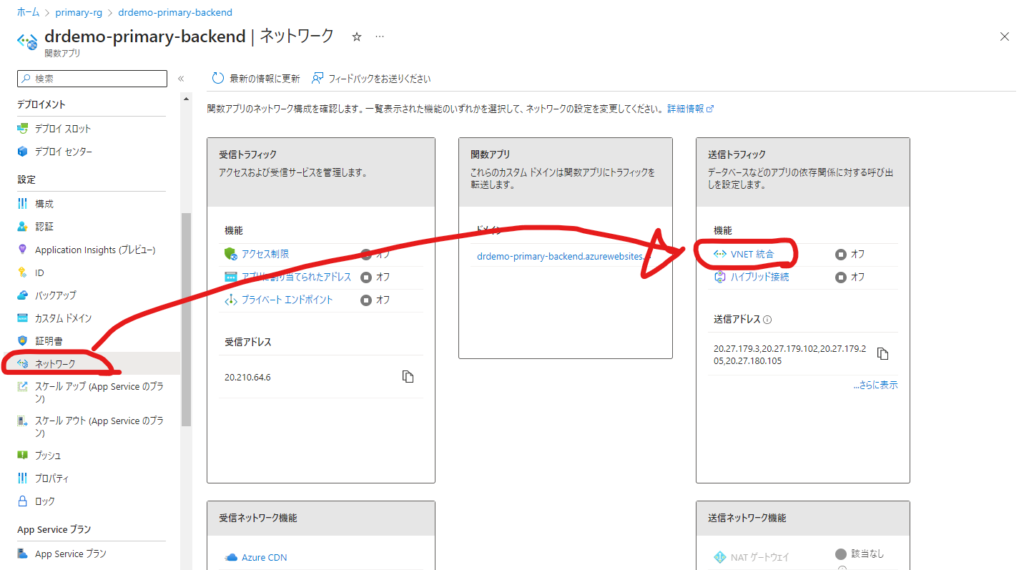The image size is (1024, 570).
Task: Open VNET 統合 feature link
Action: [752, 254]
